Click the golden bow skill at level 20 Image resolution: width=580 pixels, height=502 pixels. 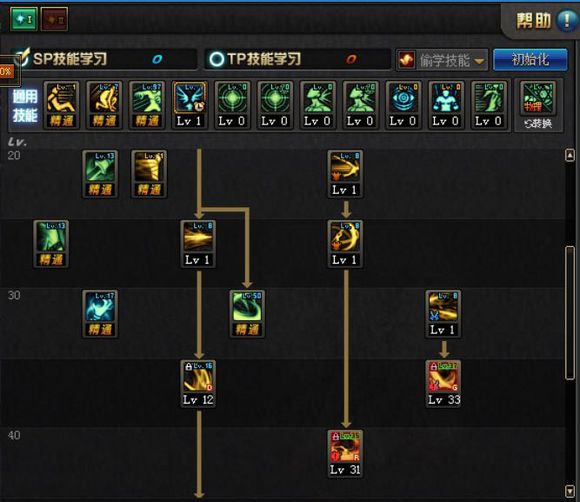click(345, 174)
